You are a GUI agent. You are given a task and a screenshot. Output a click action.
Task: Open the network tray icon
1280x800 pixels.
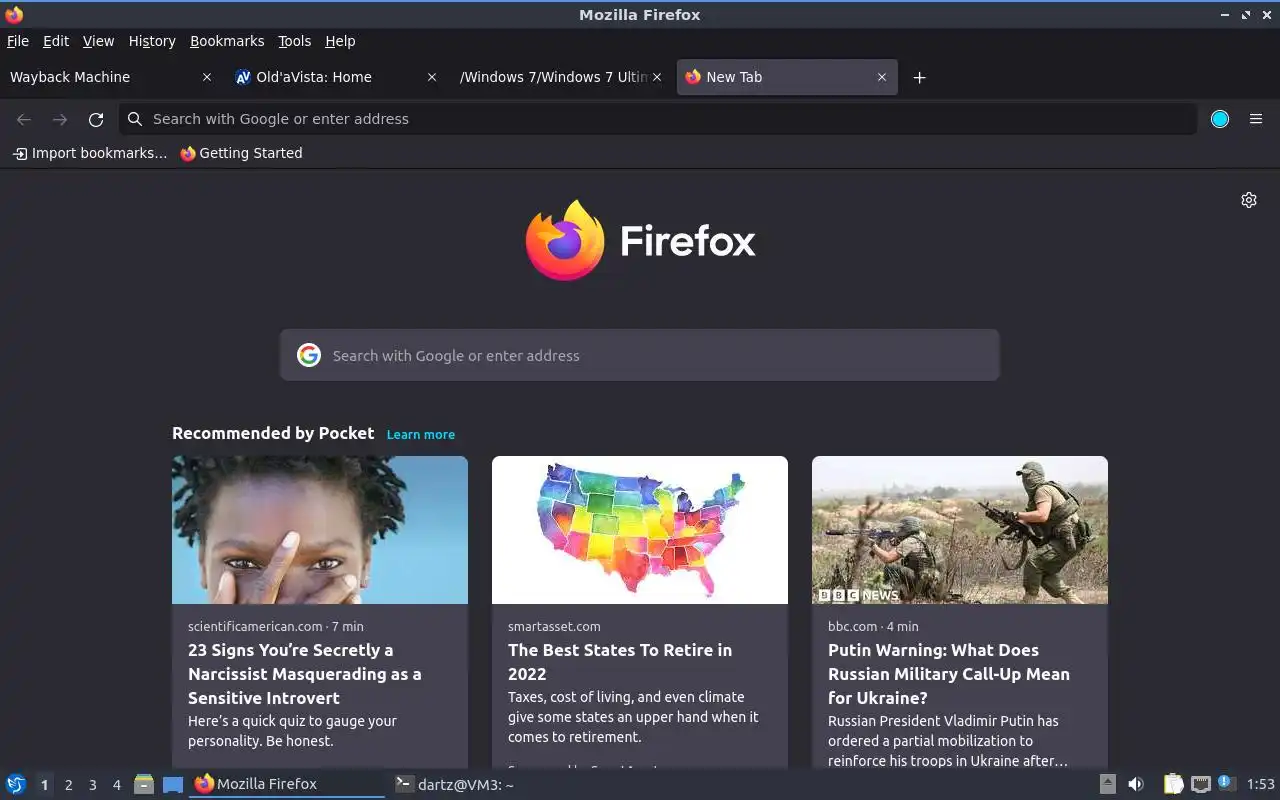(1201, 784)
